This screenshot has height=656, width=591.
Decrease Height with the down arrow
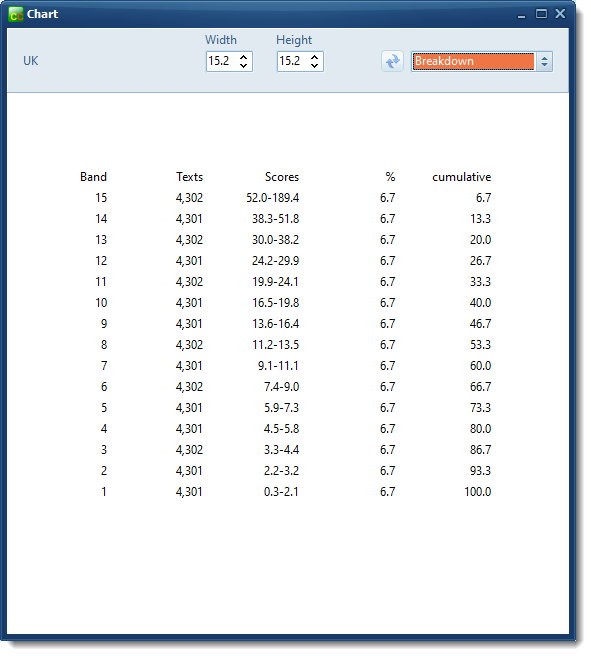click(x=315, y=66)
